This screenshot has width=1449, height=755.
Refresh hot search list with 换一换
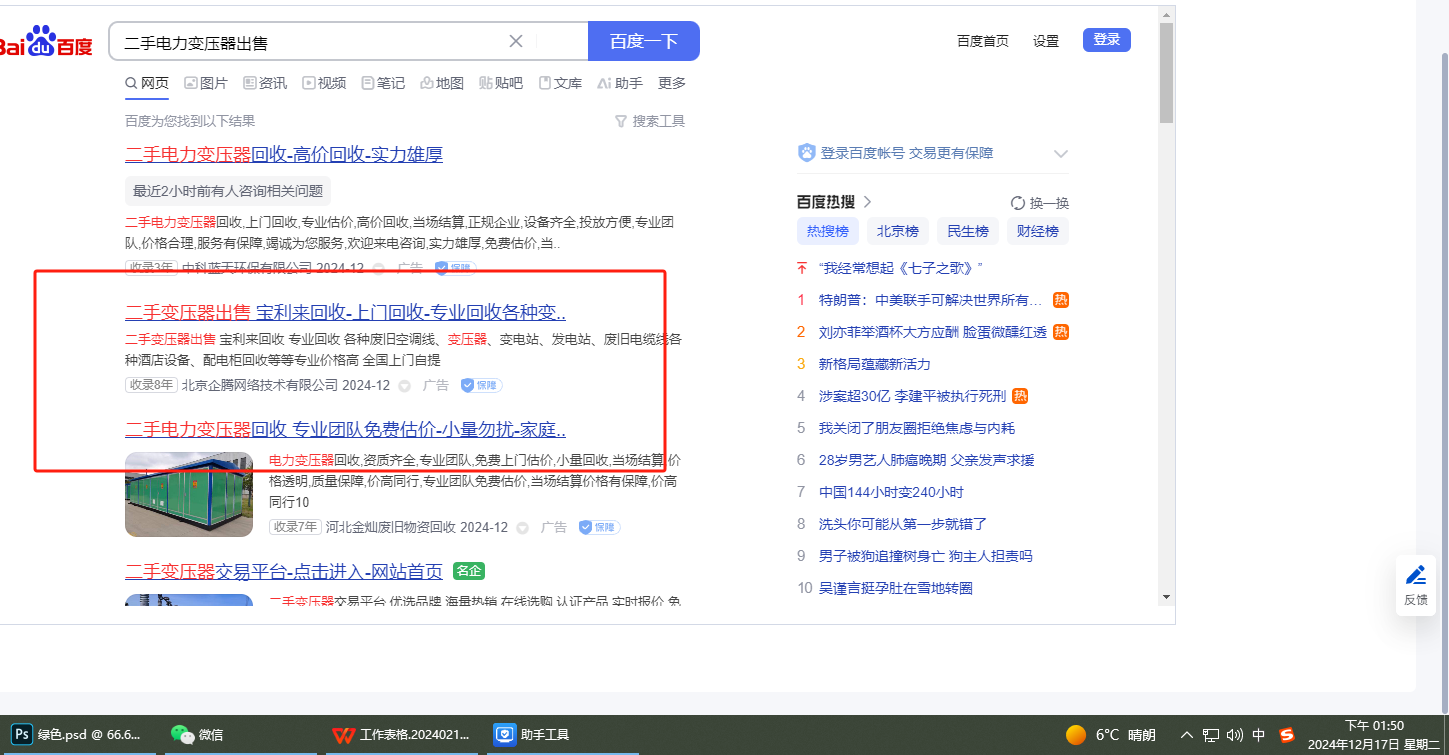pos(1040,203)
